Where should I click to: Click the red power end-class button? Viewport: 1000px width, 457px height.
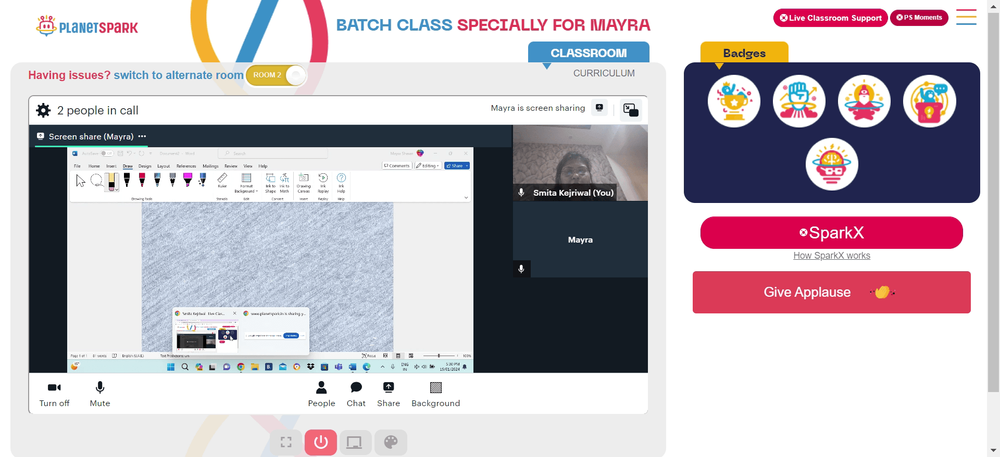click(320, 442)
